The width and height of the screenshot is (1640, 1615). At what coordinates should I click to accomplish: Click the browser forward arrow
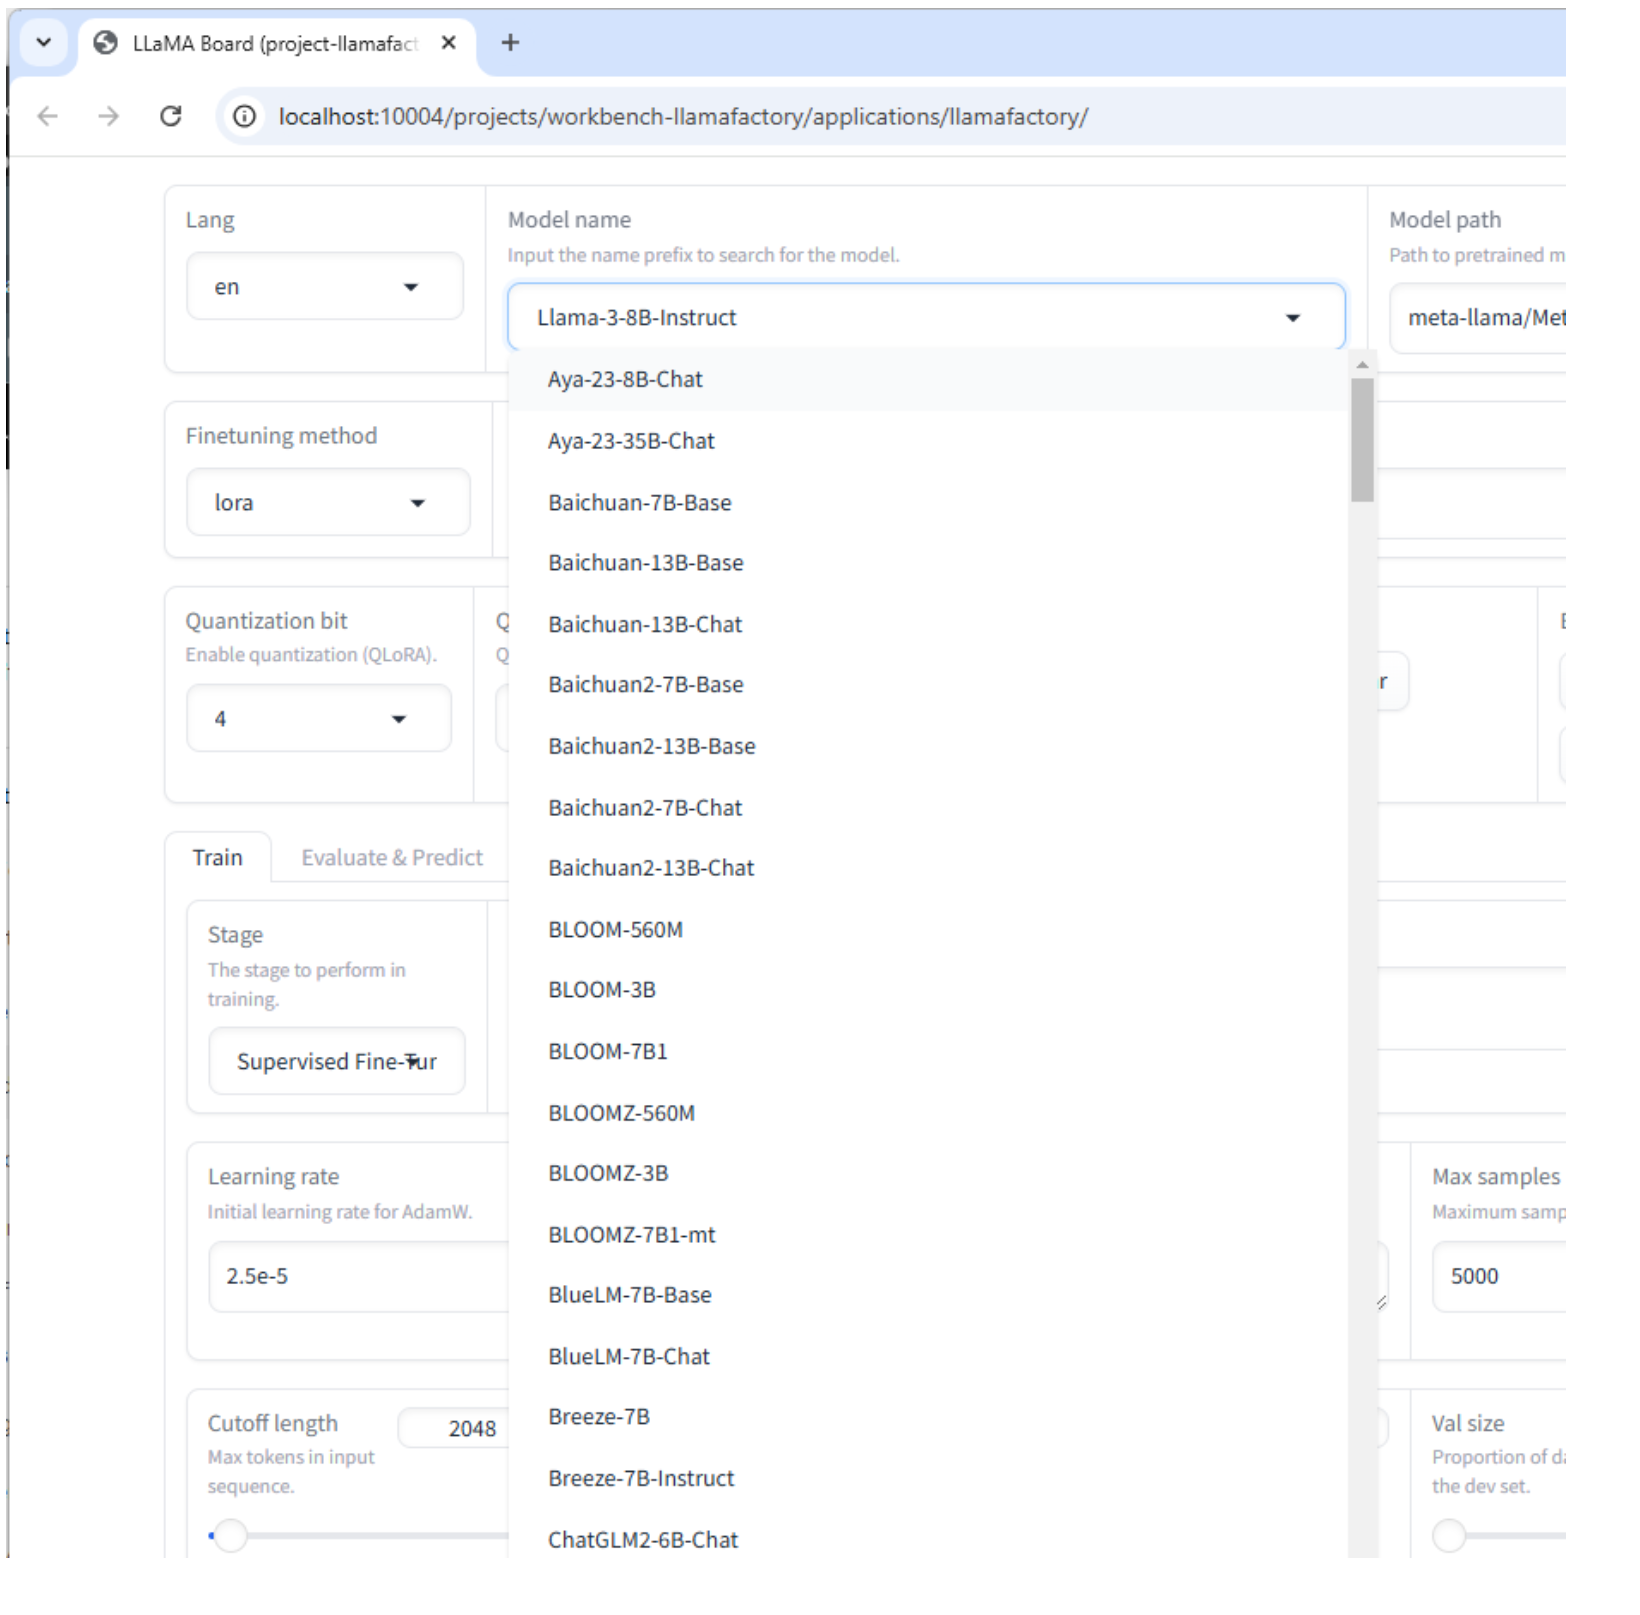pos(108,117)
